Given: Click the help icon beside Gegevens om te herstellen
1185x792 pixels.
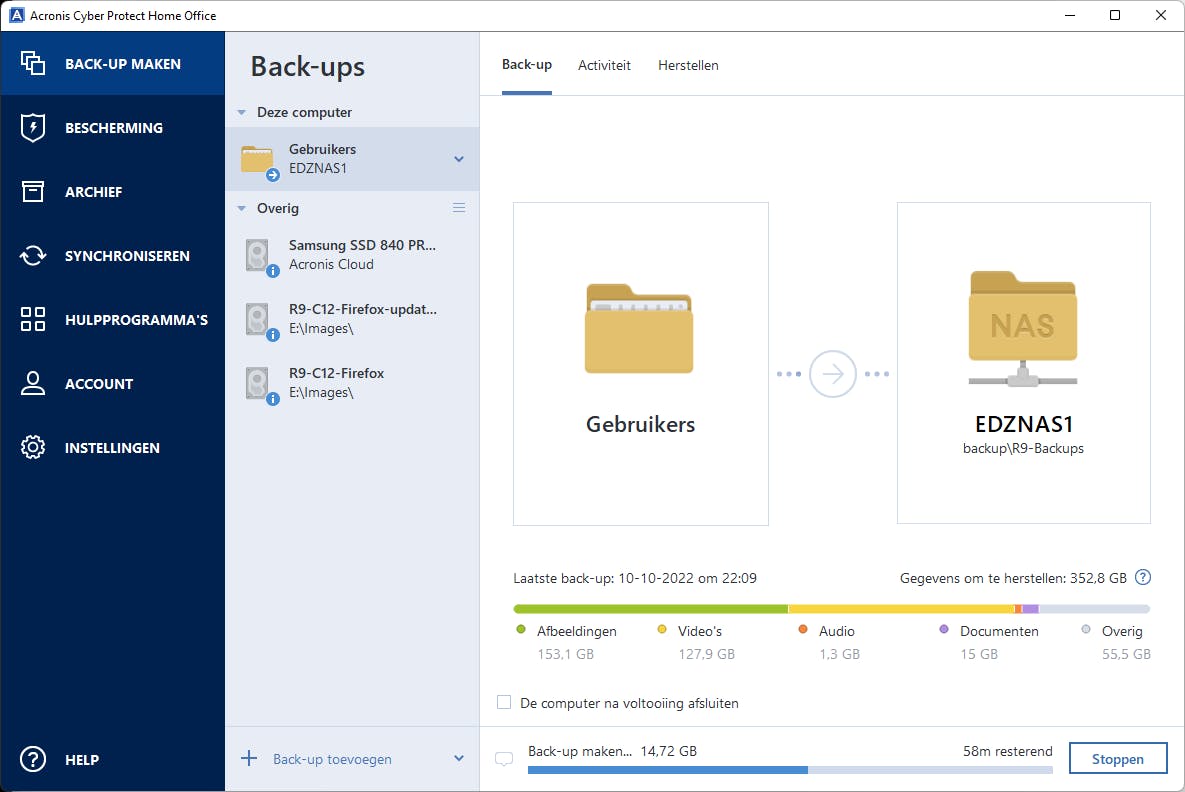Looking at the screenshot, I should (x=1143, y=577).
